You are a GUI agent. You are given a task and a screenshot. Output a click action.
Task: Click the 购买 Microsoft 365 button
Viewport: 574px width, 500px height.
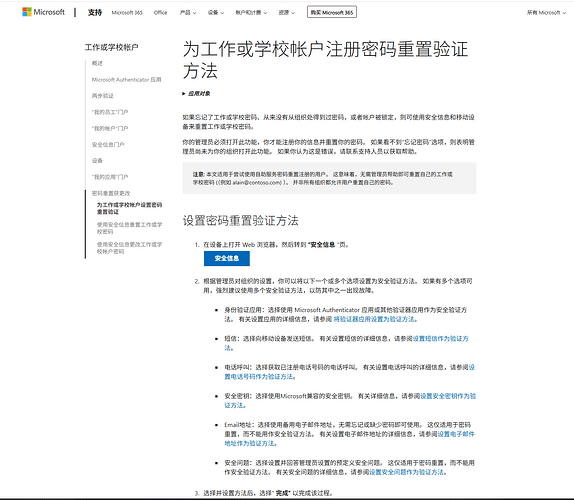click(x=332, y=12)
